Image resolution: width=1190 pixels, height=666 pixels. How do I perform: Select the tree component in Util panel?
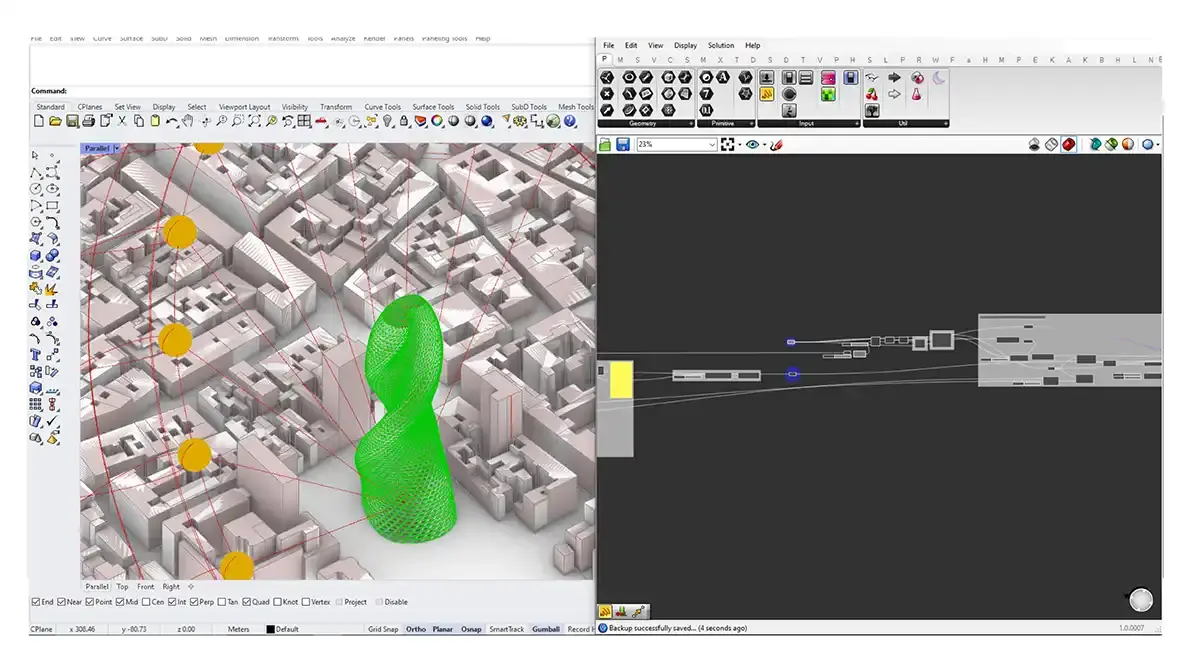point(872,110)
